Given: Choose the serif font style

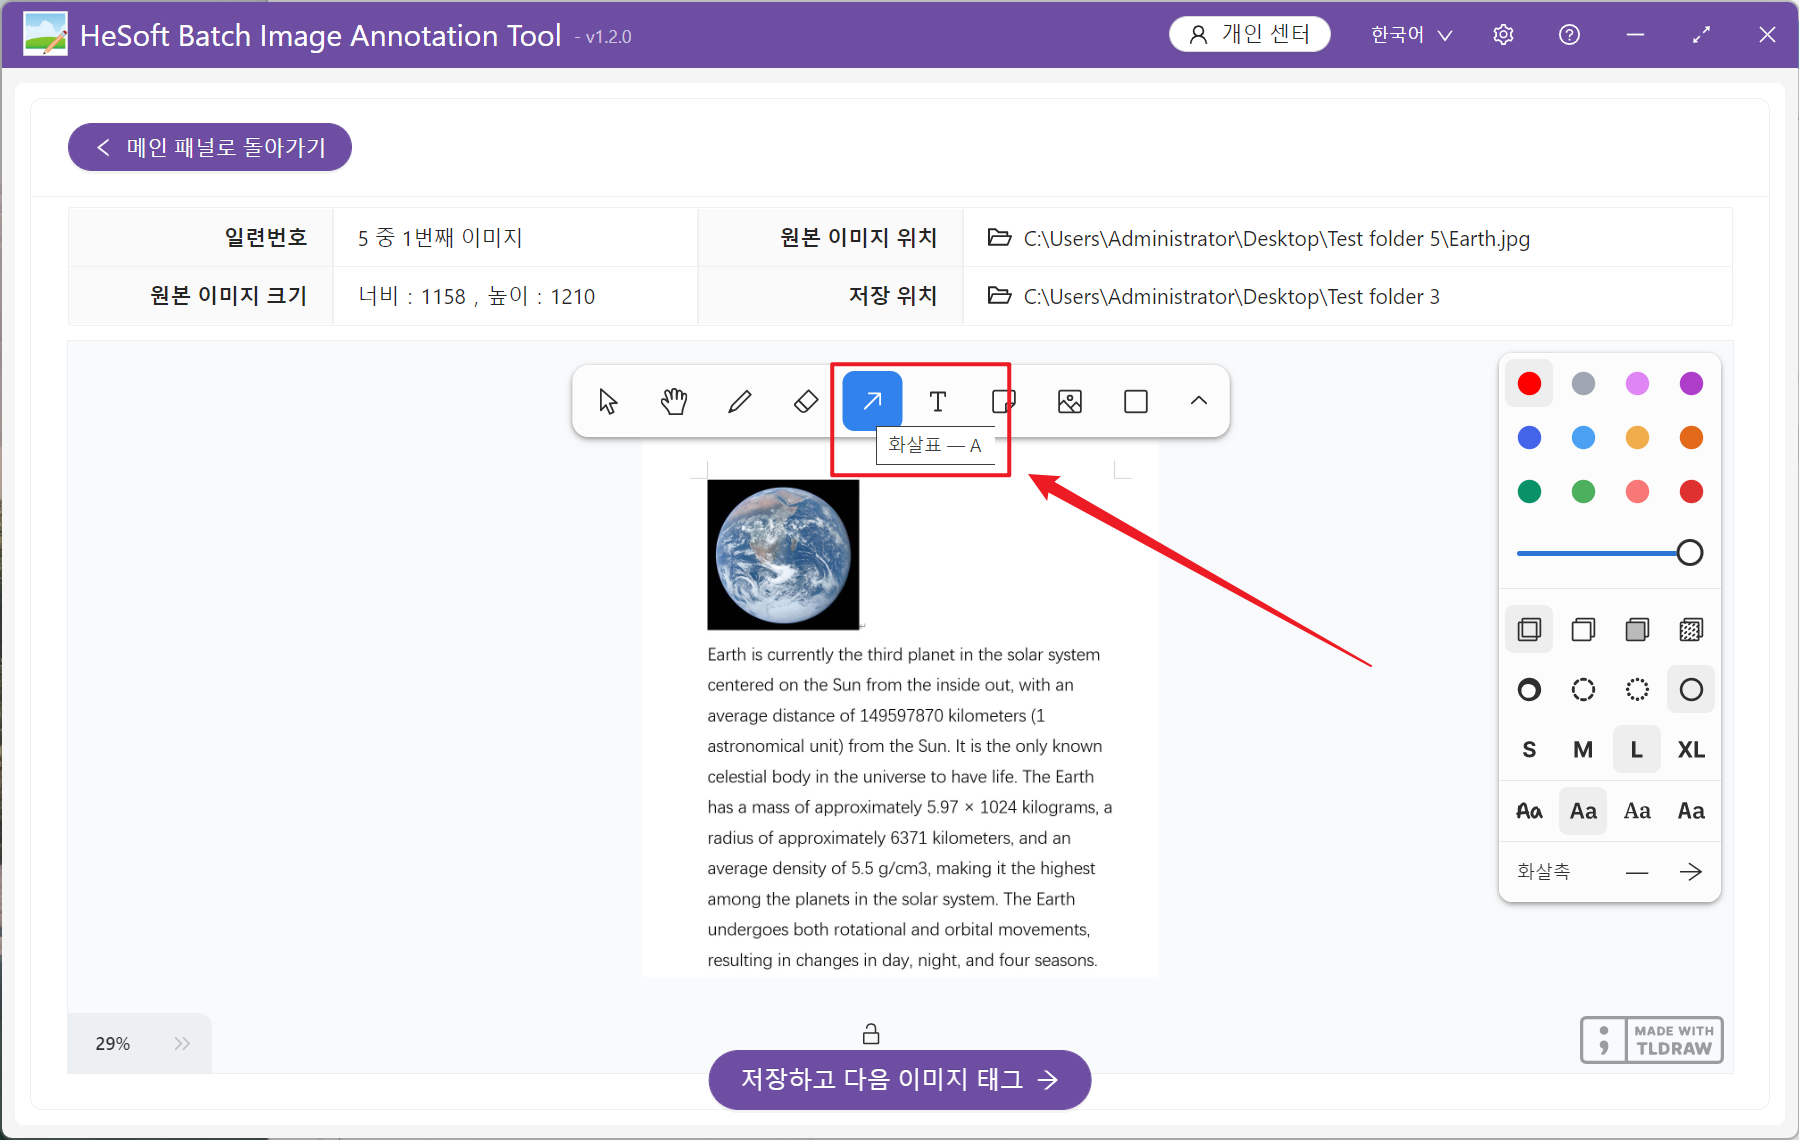Looking at the screenshot, I should click(1637, 811).
